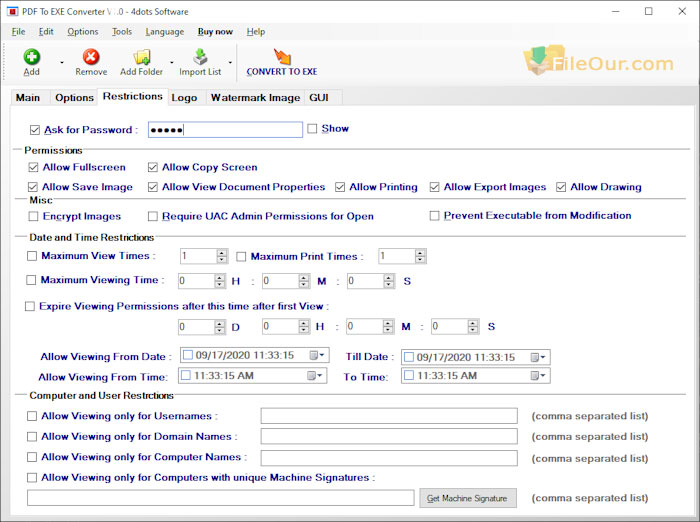
Task: Increase the Maximum View Times spinner
Action: pos(221,252)
